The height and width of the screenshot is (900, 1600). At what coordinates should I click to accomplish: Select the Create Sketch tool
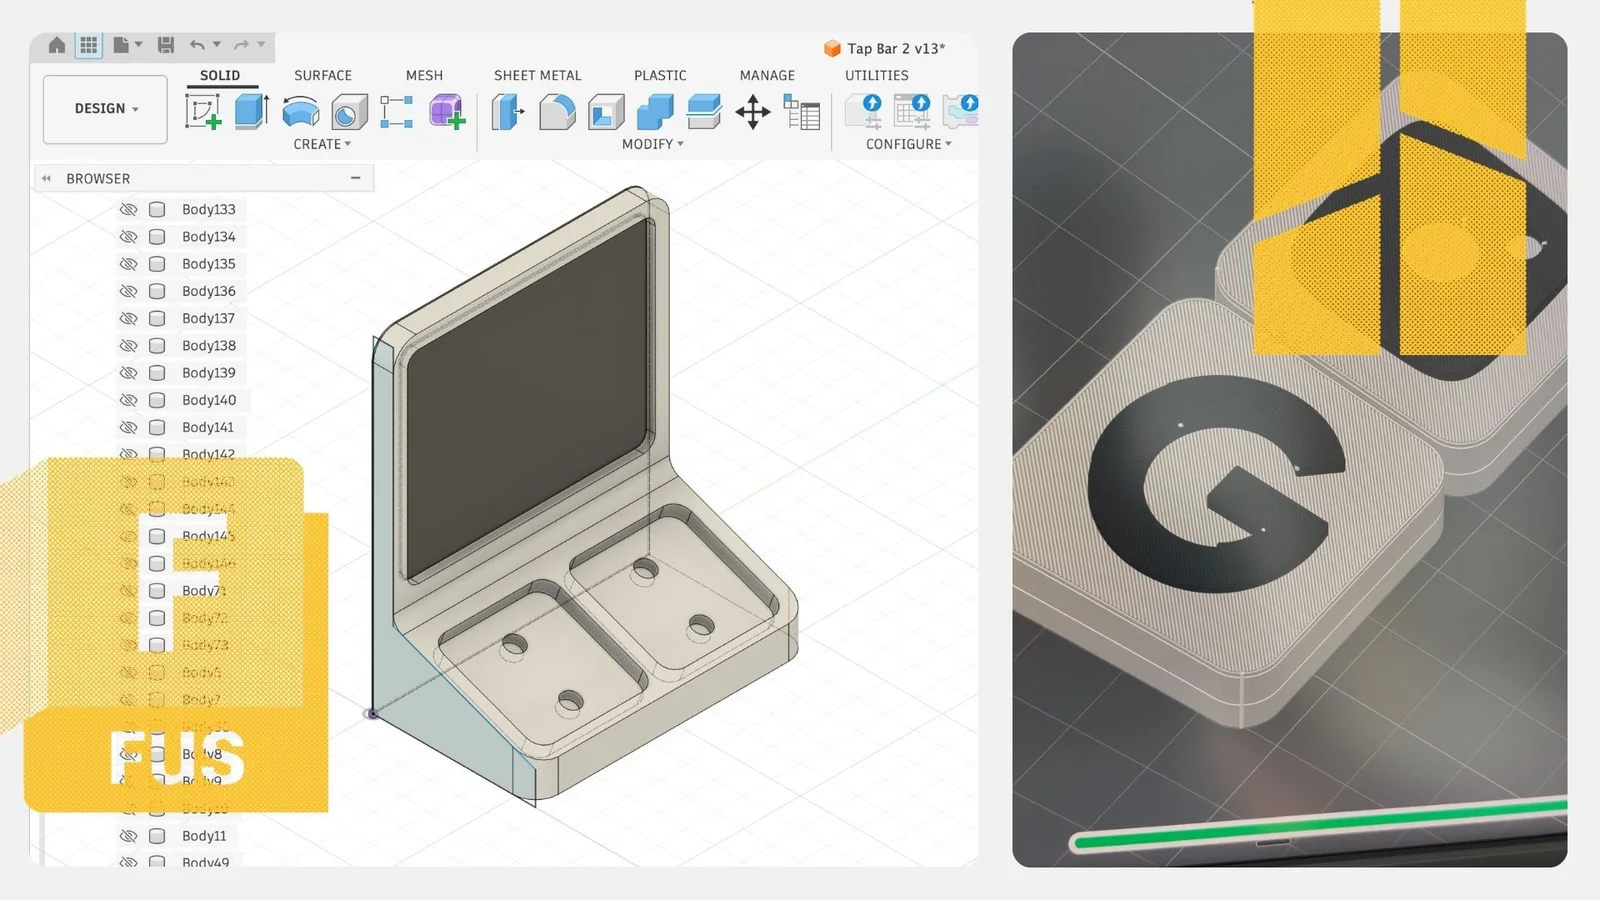pos(203,111)
